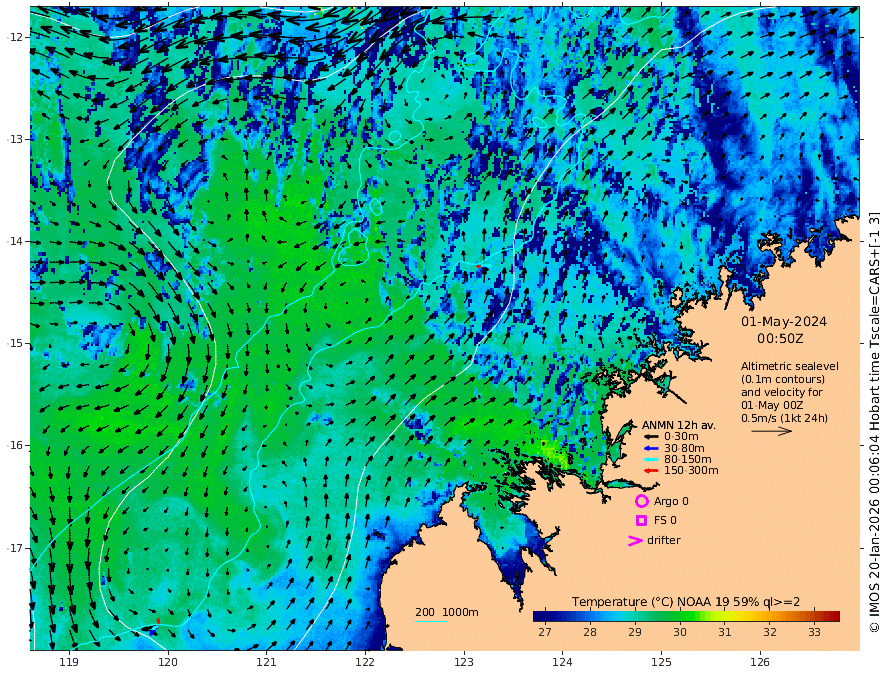Click the cyan 200m depth contour legend line
The width and height of the screenshot is (880, 680).
[x=430, y=622]
